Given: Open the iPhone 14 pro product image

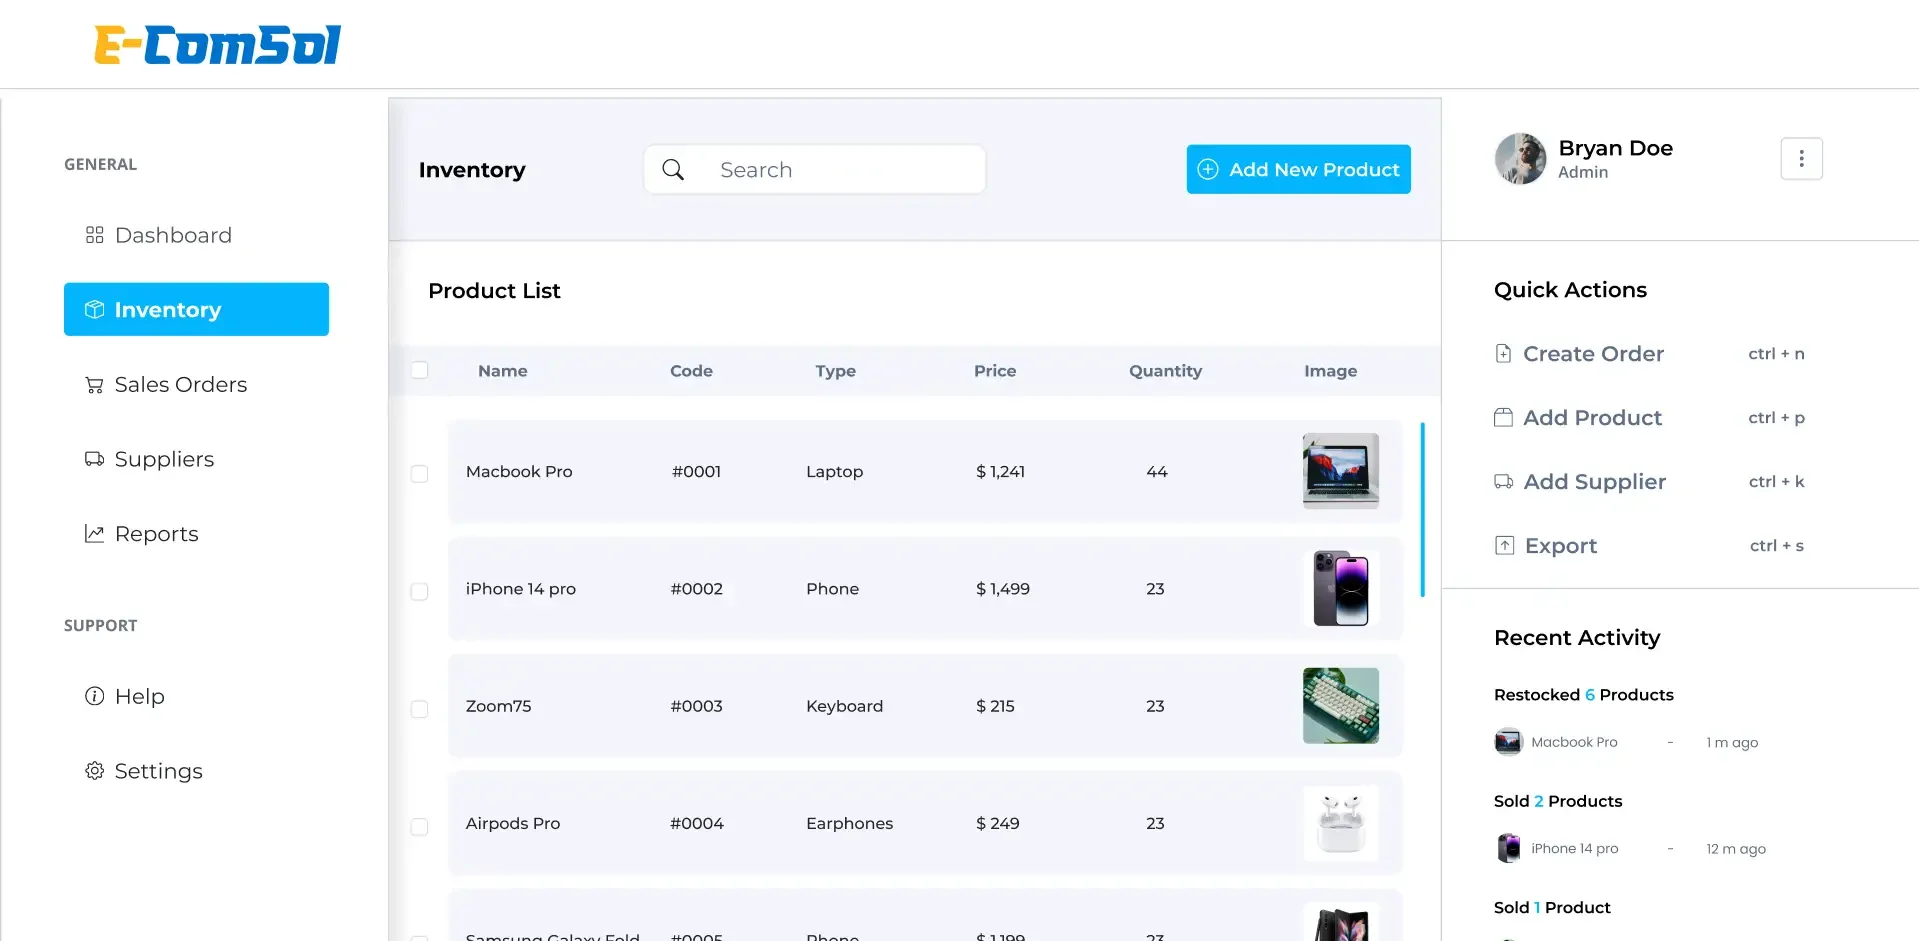Looking at the screenshot, I should point(1341,588).
